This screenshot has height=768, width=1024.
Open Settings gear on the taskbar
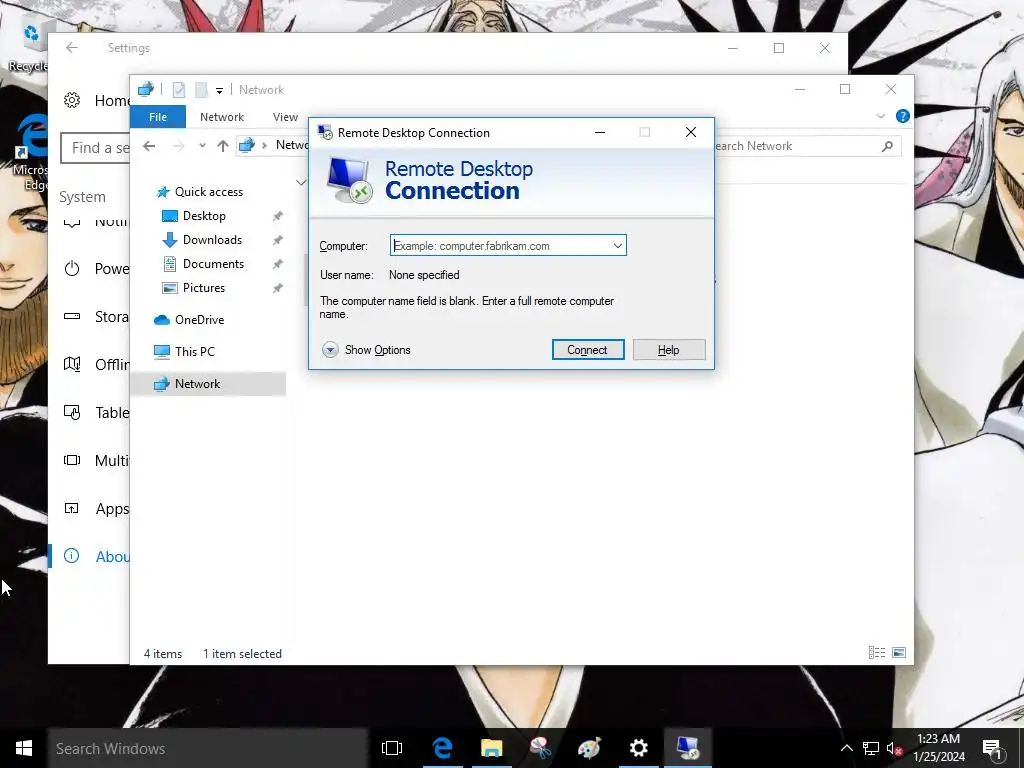tap(638, 748)
